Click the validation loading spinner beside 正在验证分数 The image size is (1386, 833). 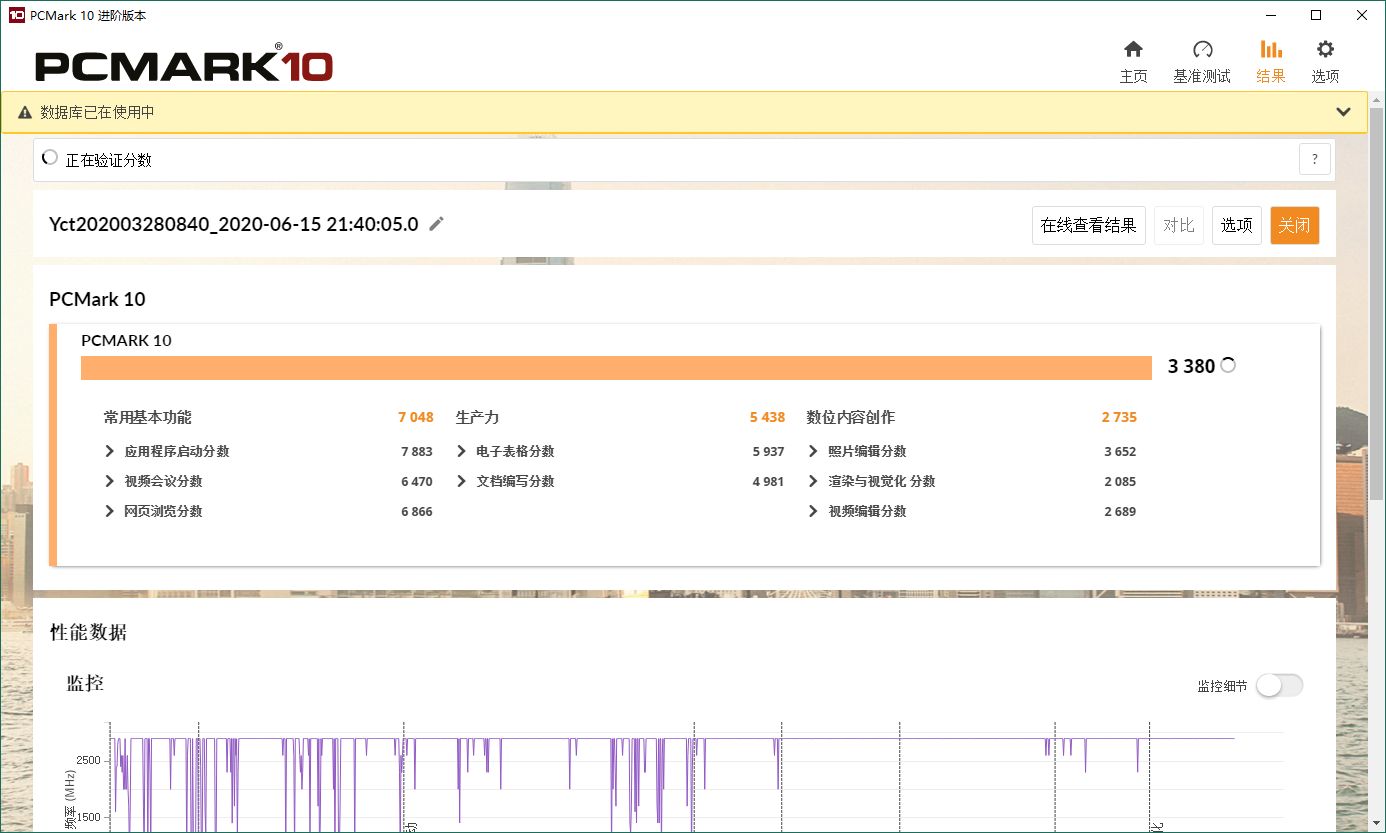[x=50, y=158]
